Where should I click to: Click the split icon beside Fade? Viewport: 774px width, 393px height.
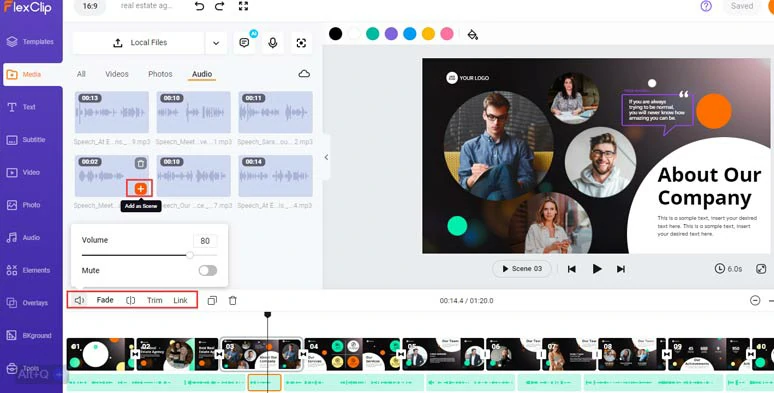coord(130,300)
